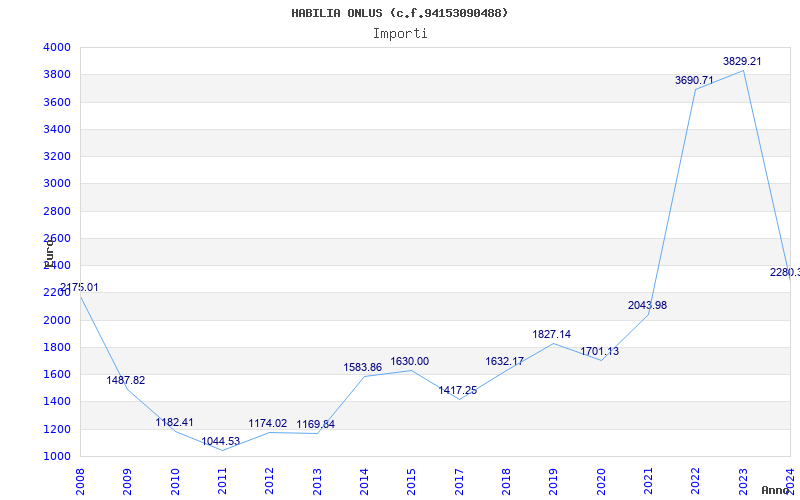The height and width of the screenshot is (500, 800).
Task: Select the 1583.86 data label
Action: (363, 367)
